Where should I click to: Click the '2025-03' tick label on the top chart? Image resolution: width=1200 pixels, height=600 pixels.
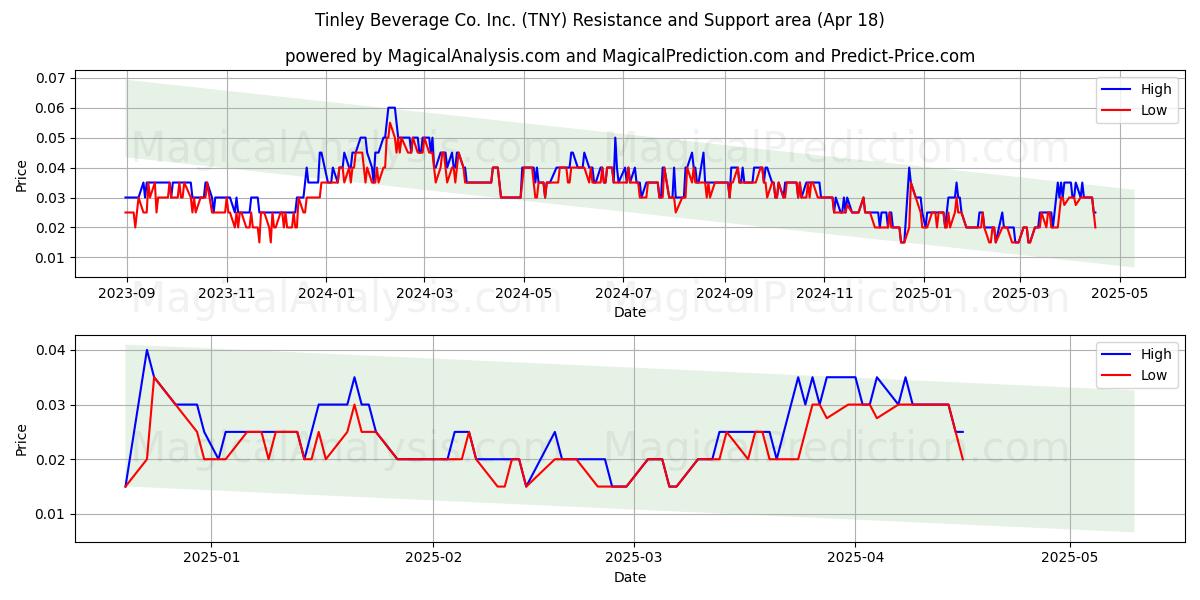coord(1020,294)
